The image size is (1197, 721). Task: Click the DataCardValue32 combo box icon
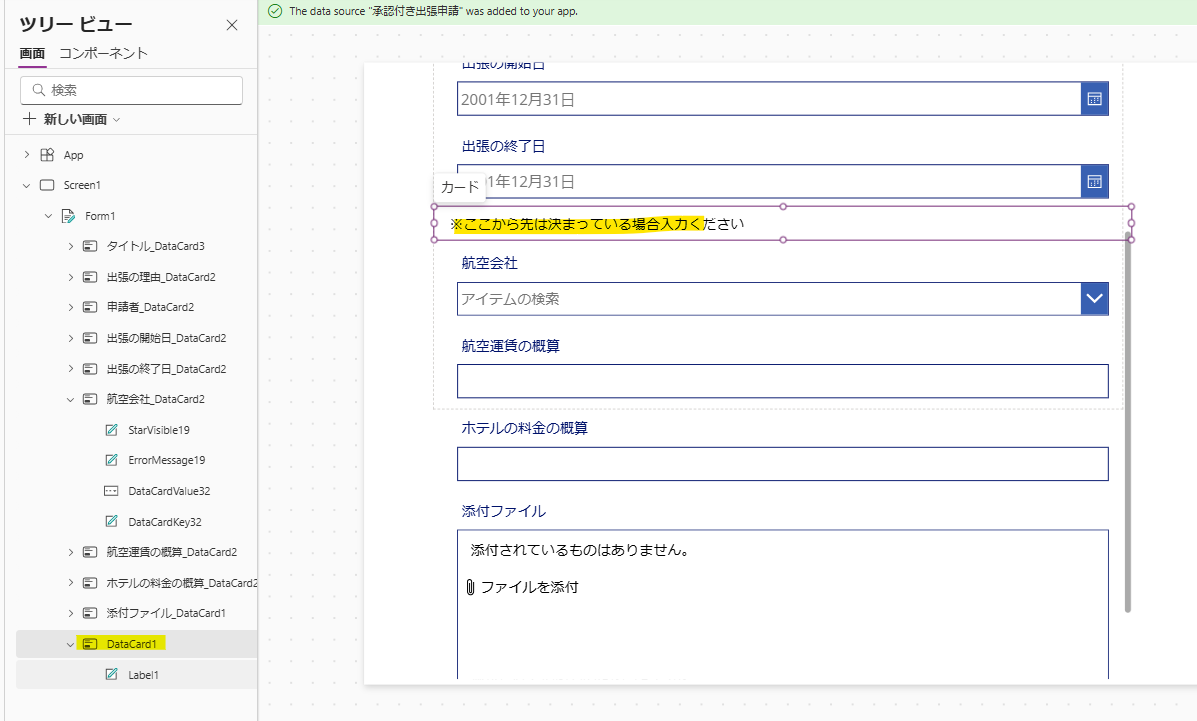click(x=111, y=491)
